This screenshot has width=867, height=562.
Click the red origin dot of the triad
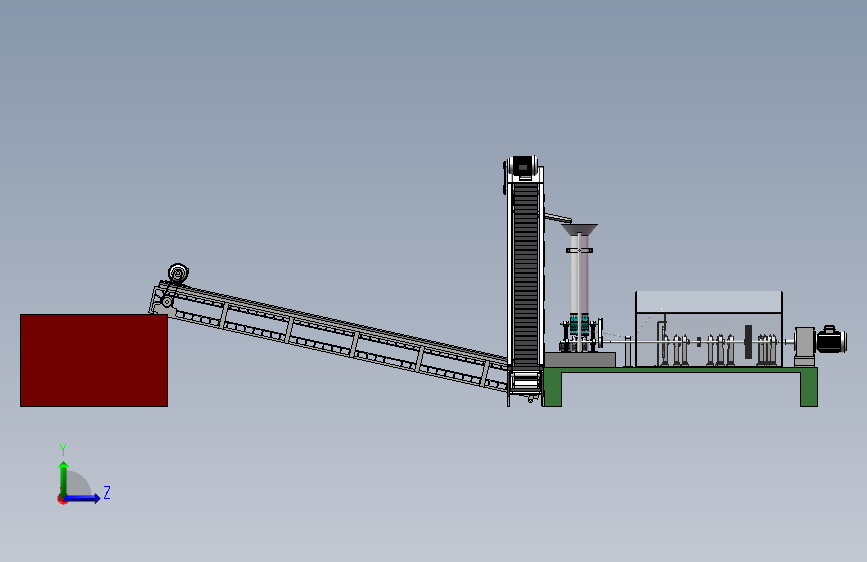pos(62,499)
